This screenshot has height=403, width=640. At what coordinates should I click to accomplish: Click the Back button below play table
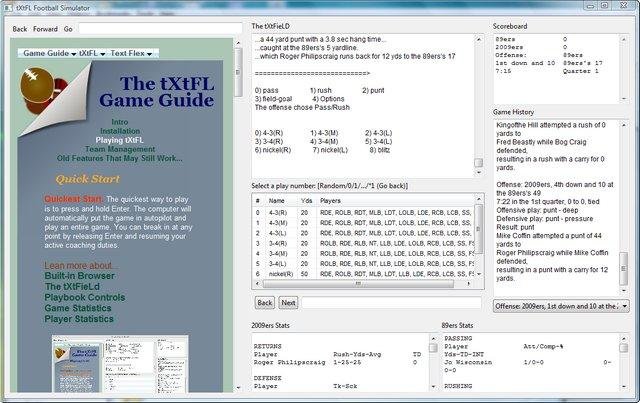pos(264,303)
